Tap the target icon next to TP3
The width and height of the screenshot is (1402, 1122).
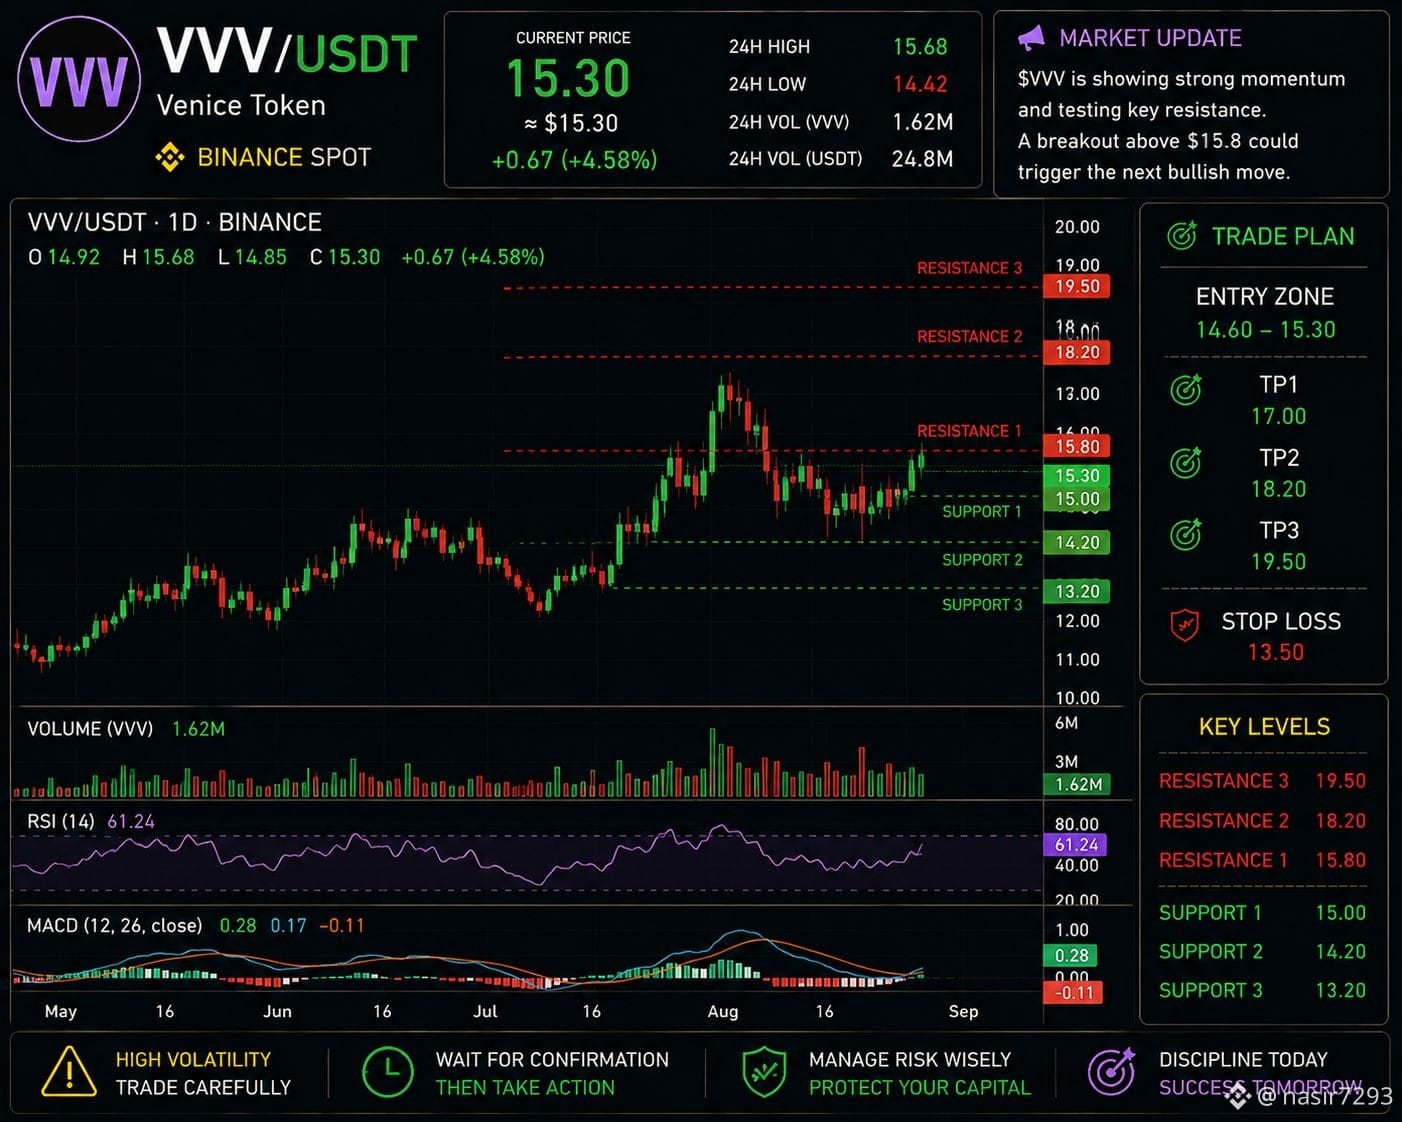(1186, 534)
